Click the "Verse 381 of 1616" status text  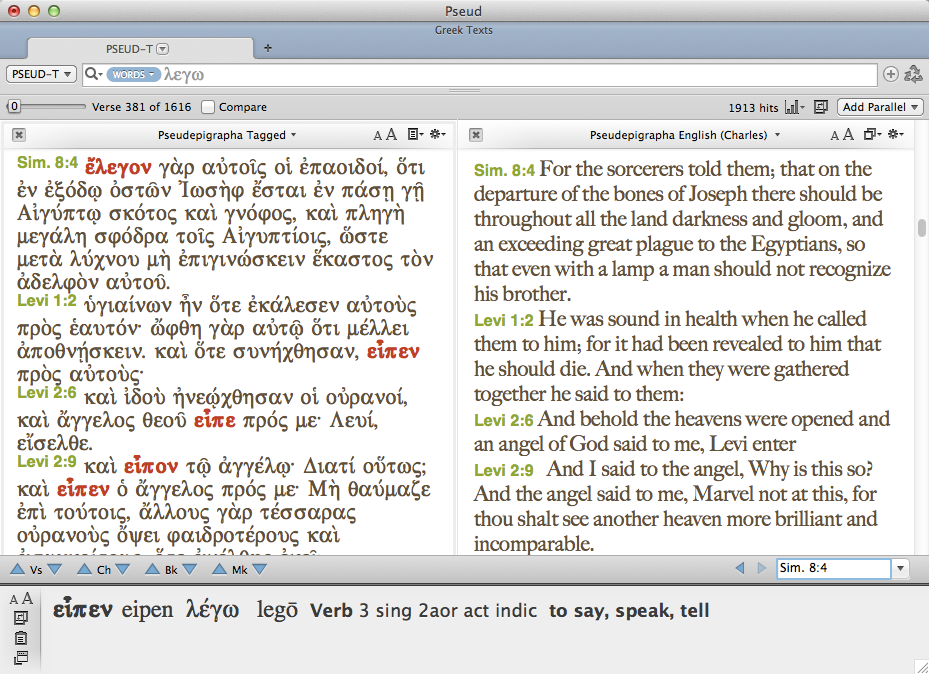(142, 107)
